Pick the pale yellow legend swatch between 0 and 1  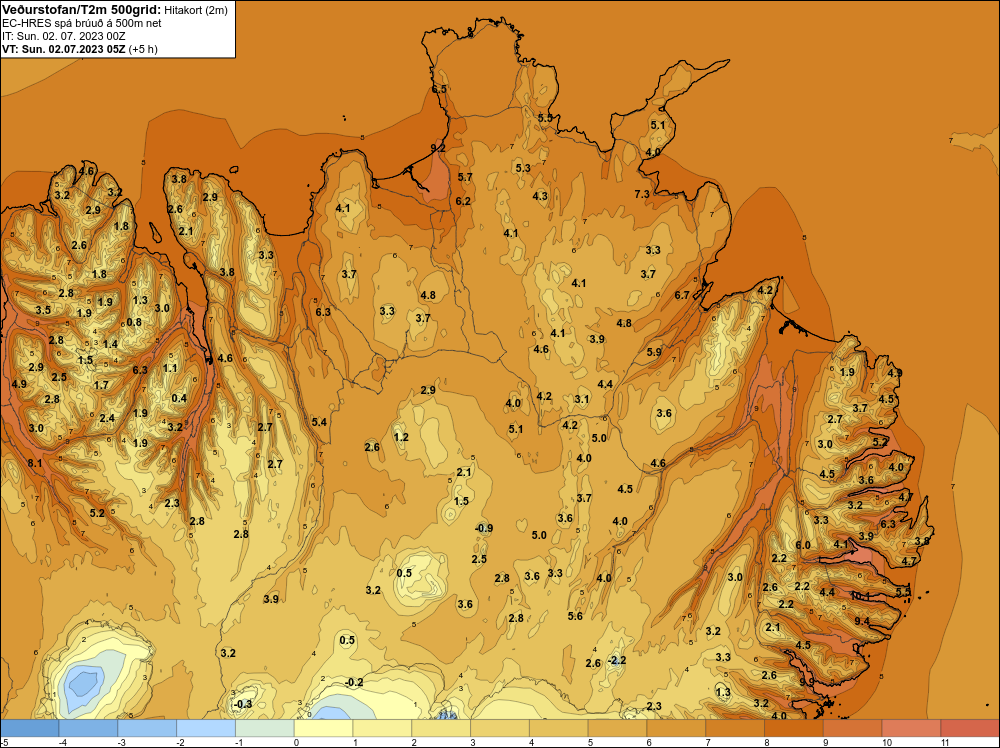coord(323,728)
